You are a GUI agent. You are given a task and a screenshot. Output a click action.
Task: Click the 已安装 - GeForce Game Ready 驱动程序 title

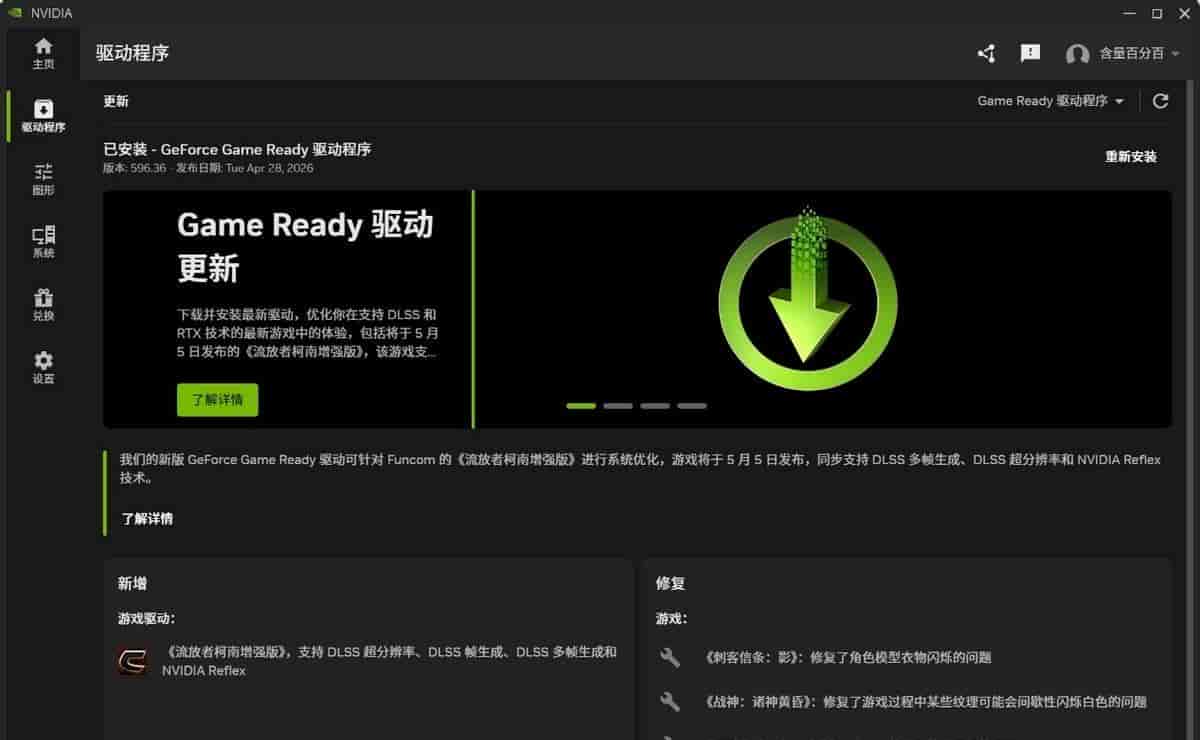click(x=237, y=149)
